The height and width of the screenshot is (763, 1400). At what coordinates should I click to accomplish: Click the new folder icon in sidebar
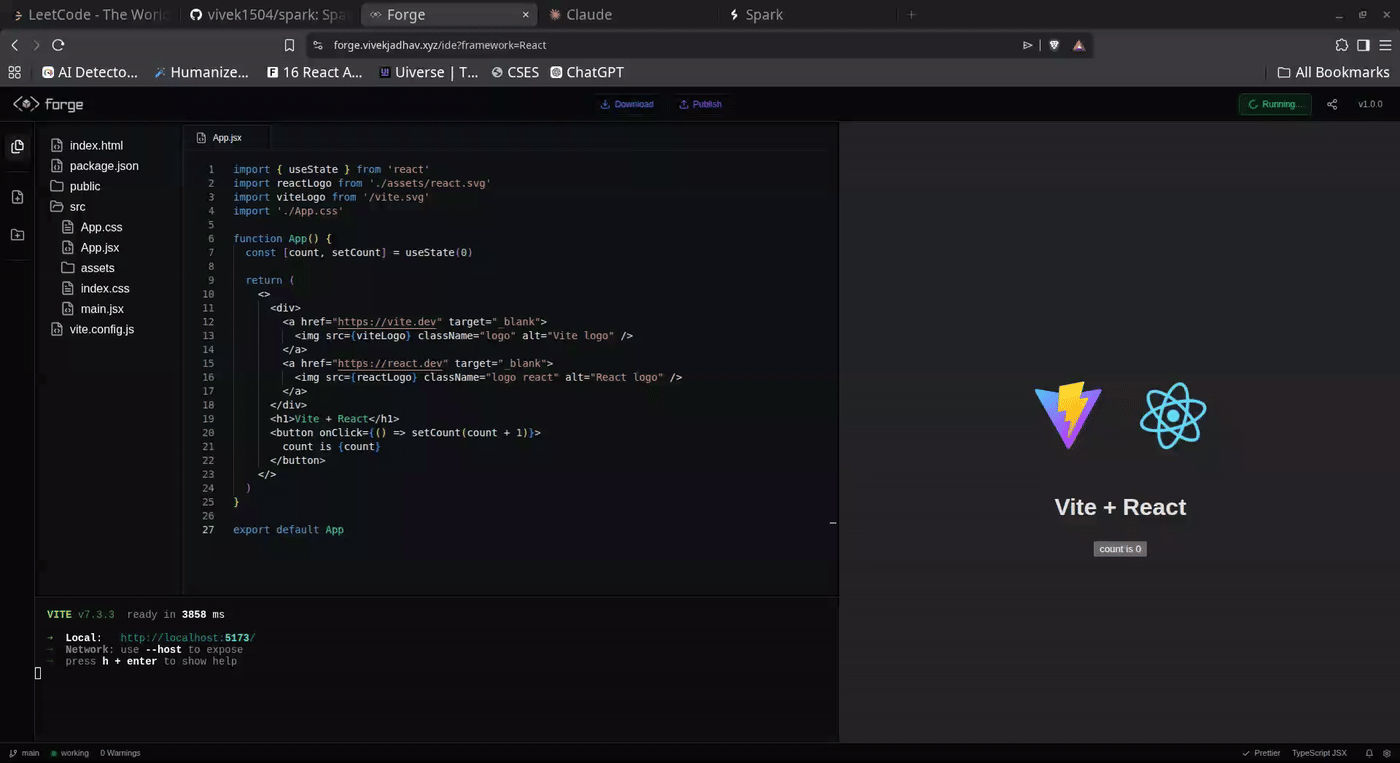17,235
